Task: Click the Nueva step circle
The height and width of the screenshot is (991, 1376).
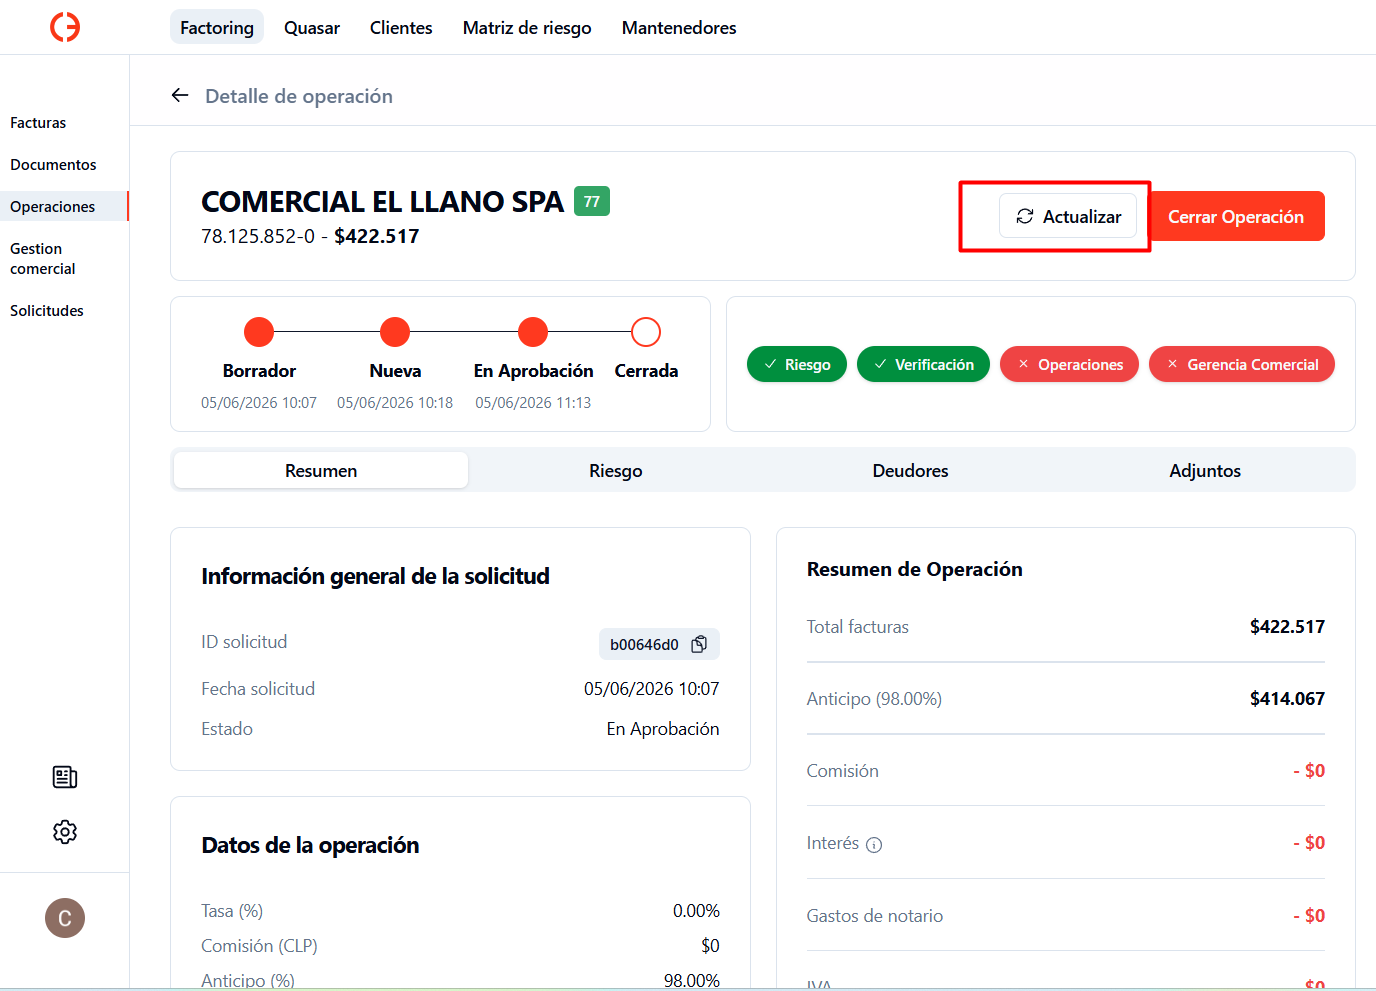Action: coord(395,332)
